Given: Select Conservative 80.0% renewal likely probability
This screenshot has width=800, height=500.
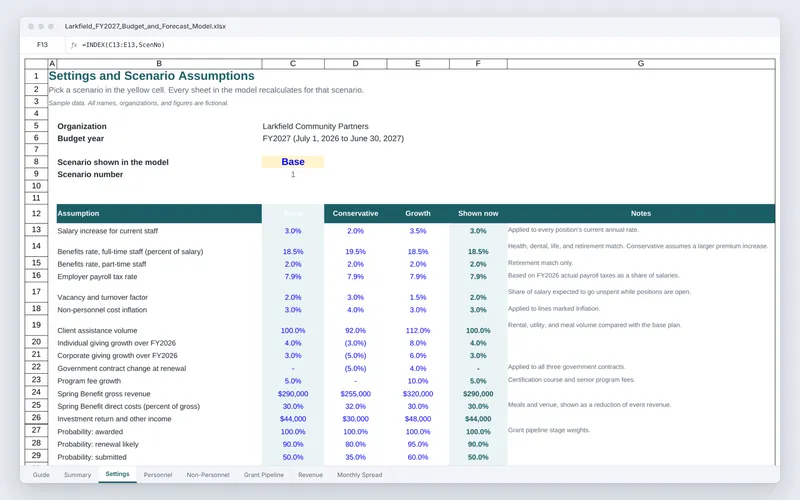Looking at the screenshot, I should pos(355,444).
